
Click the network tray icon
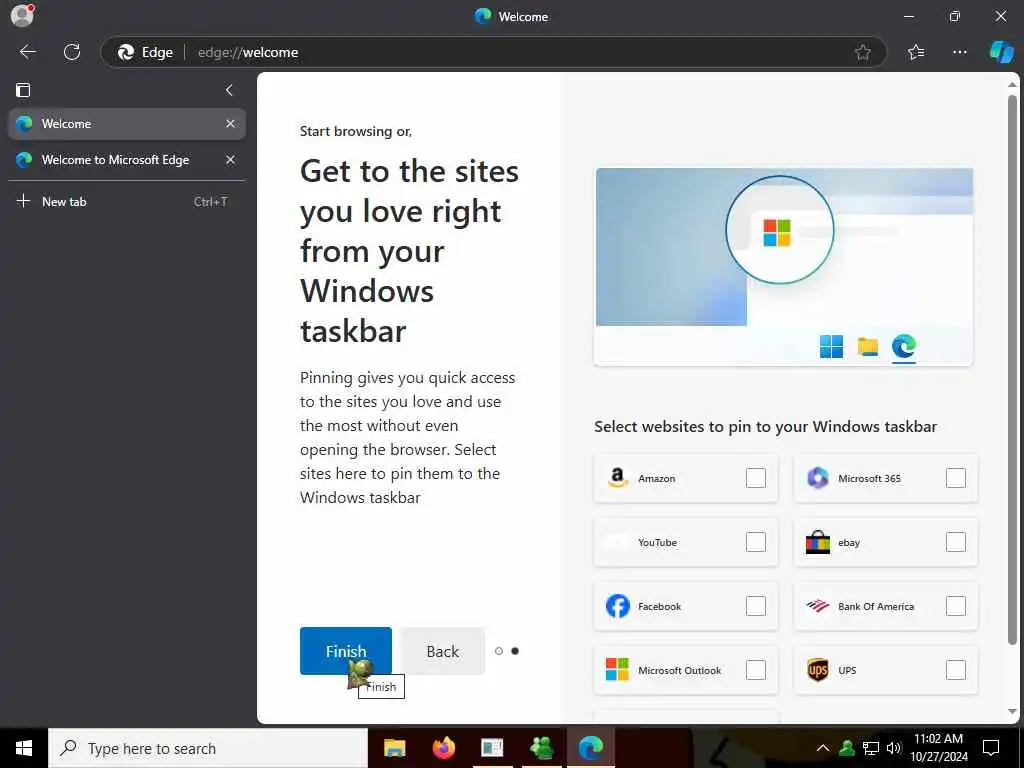click(x=871, y=748)
